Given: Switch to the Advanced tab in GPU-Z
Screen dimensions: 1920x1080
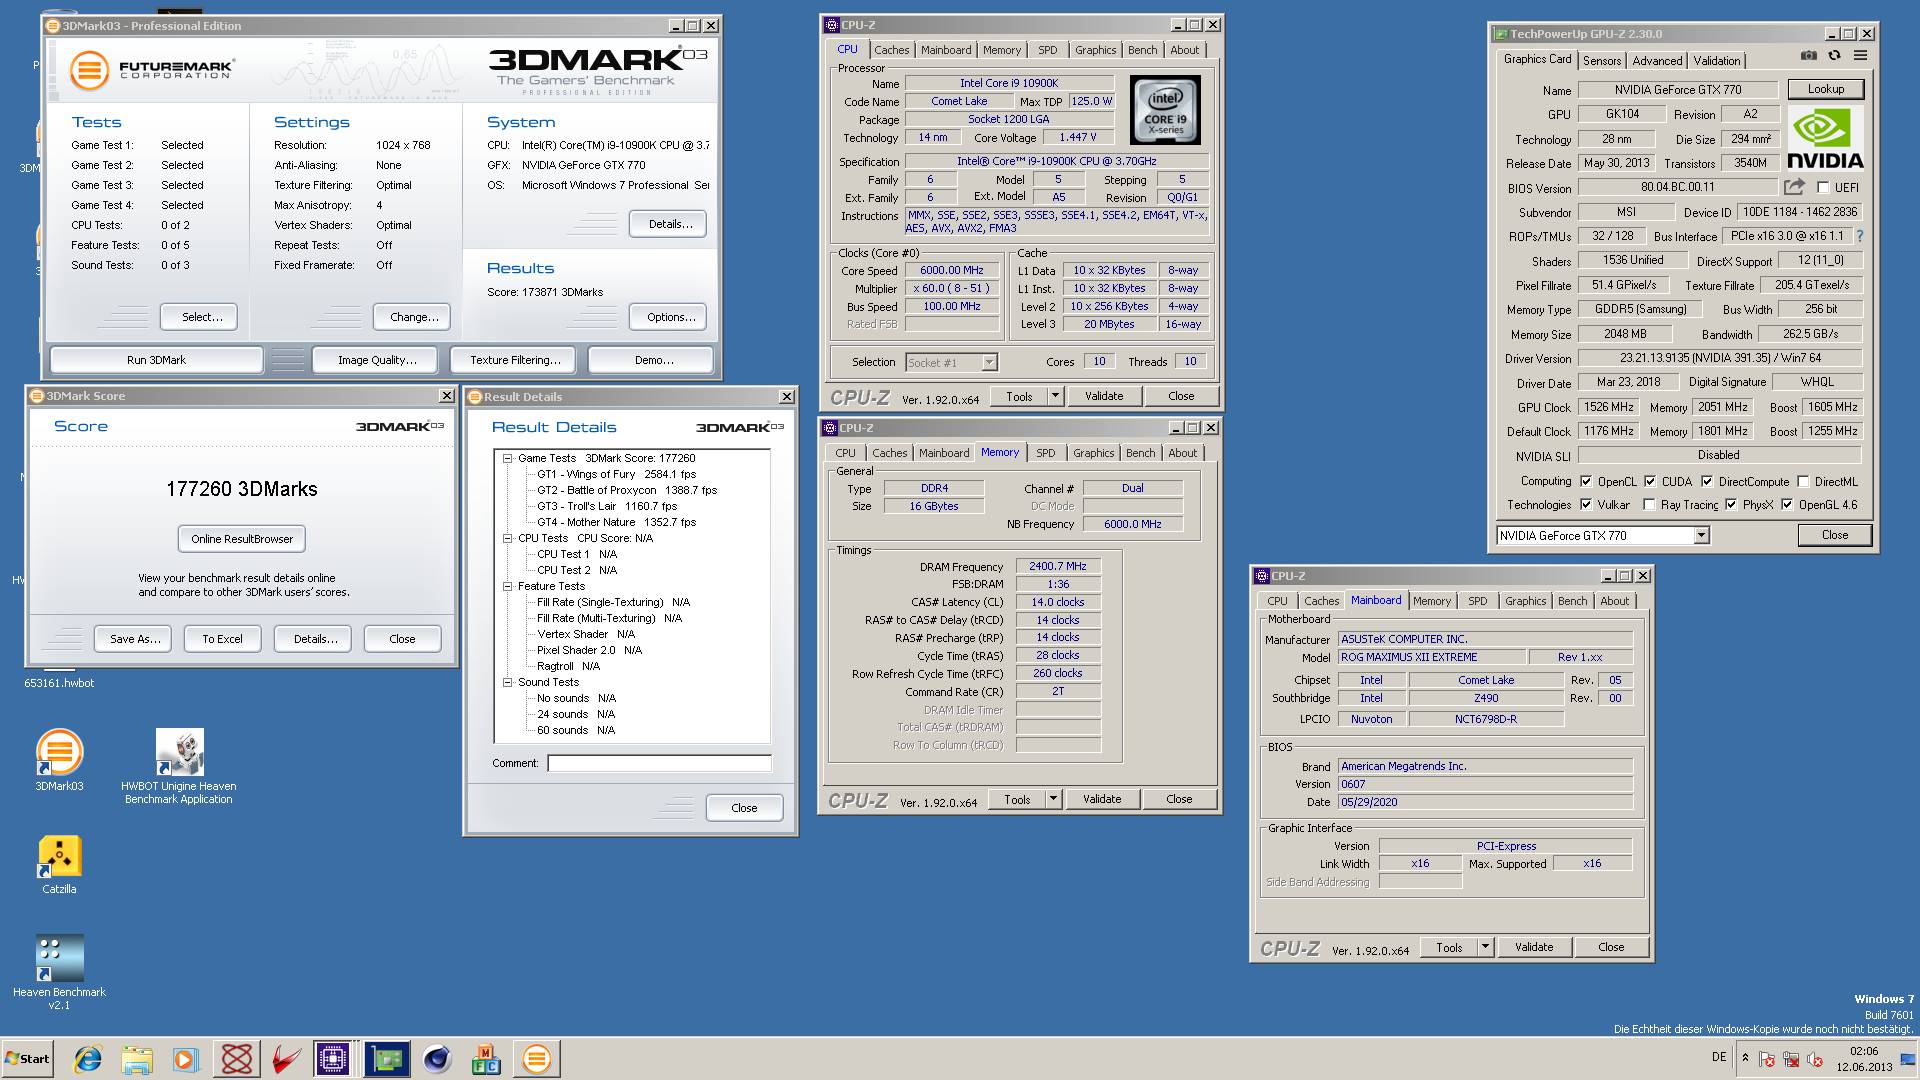Looking at the screenshot, I should click(x=1657, y=61).
